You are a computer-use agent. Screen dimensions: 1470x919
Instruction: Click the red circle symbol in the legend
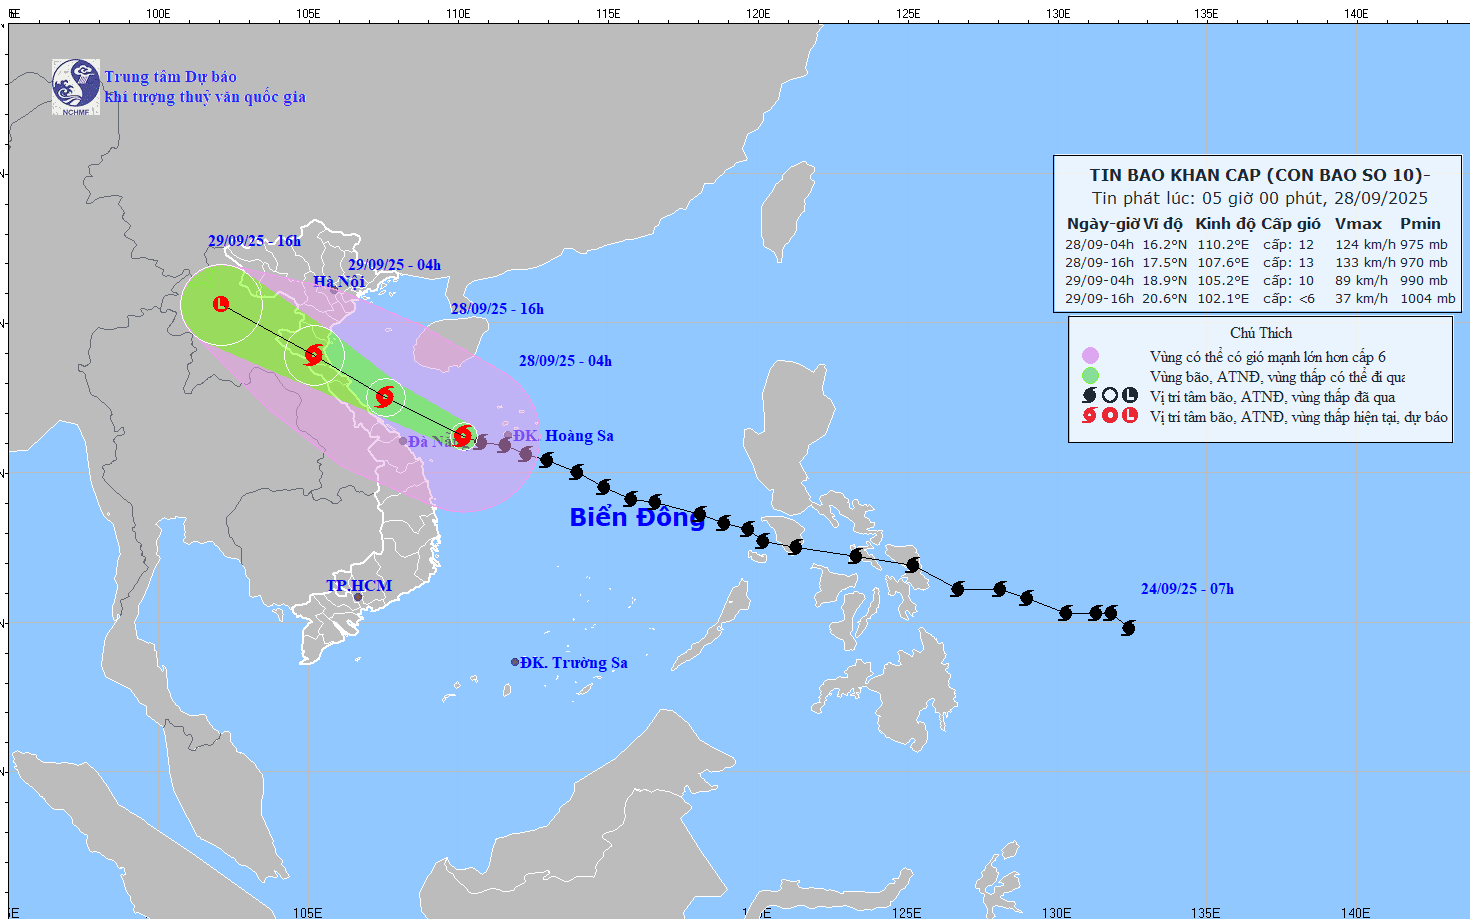pos(1110,416)
